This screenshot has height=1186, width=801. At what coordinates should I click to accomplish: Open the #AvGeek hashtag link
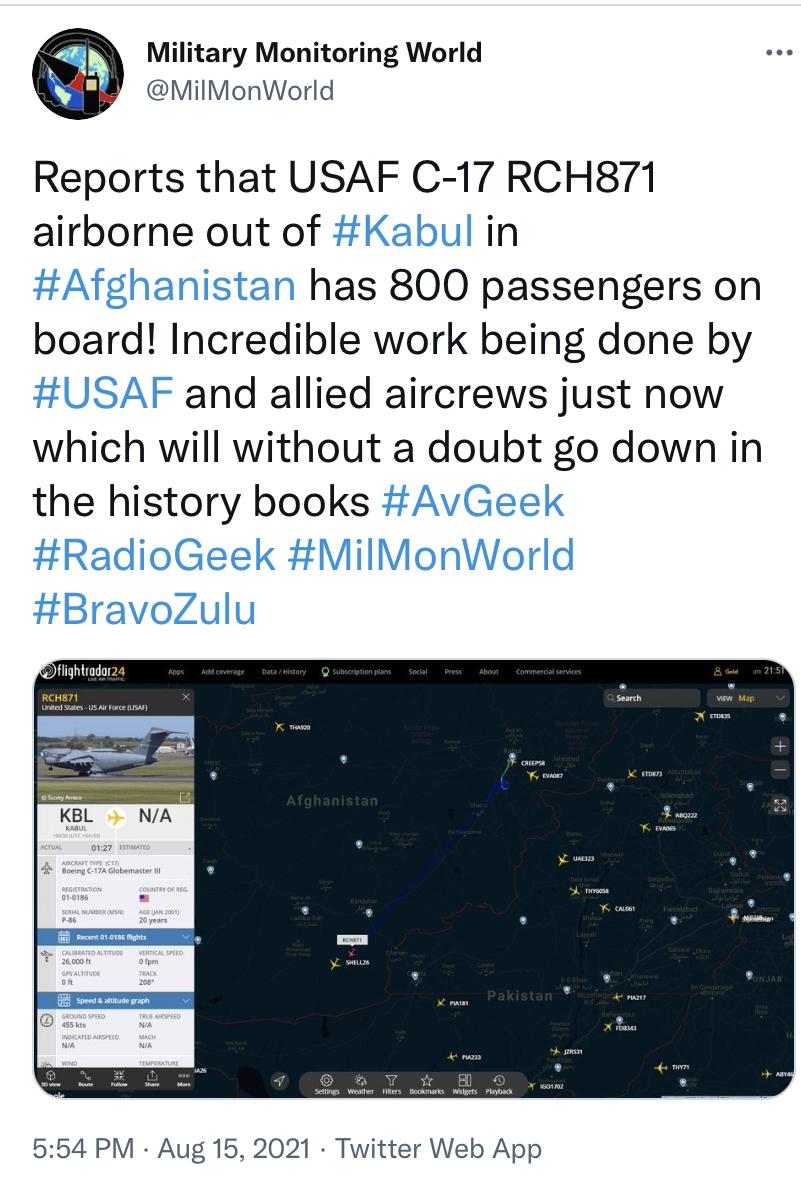click(473, 502)
